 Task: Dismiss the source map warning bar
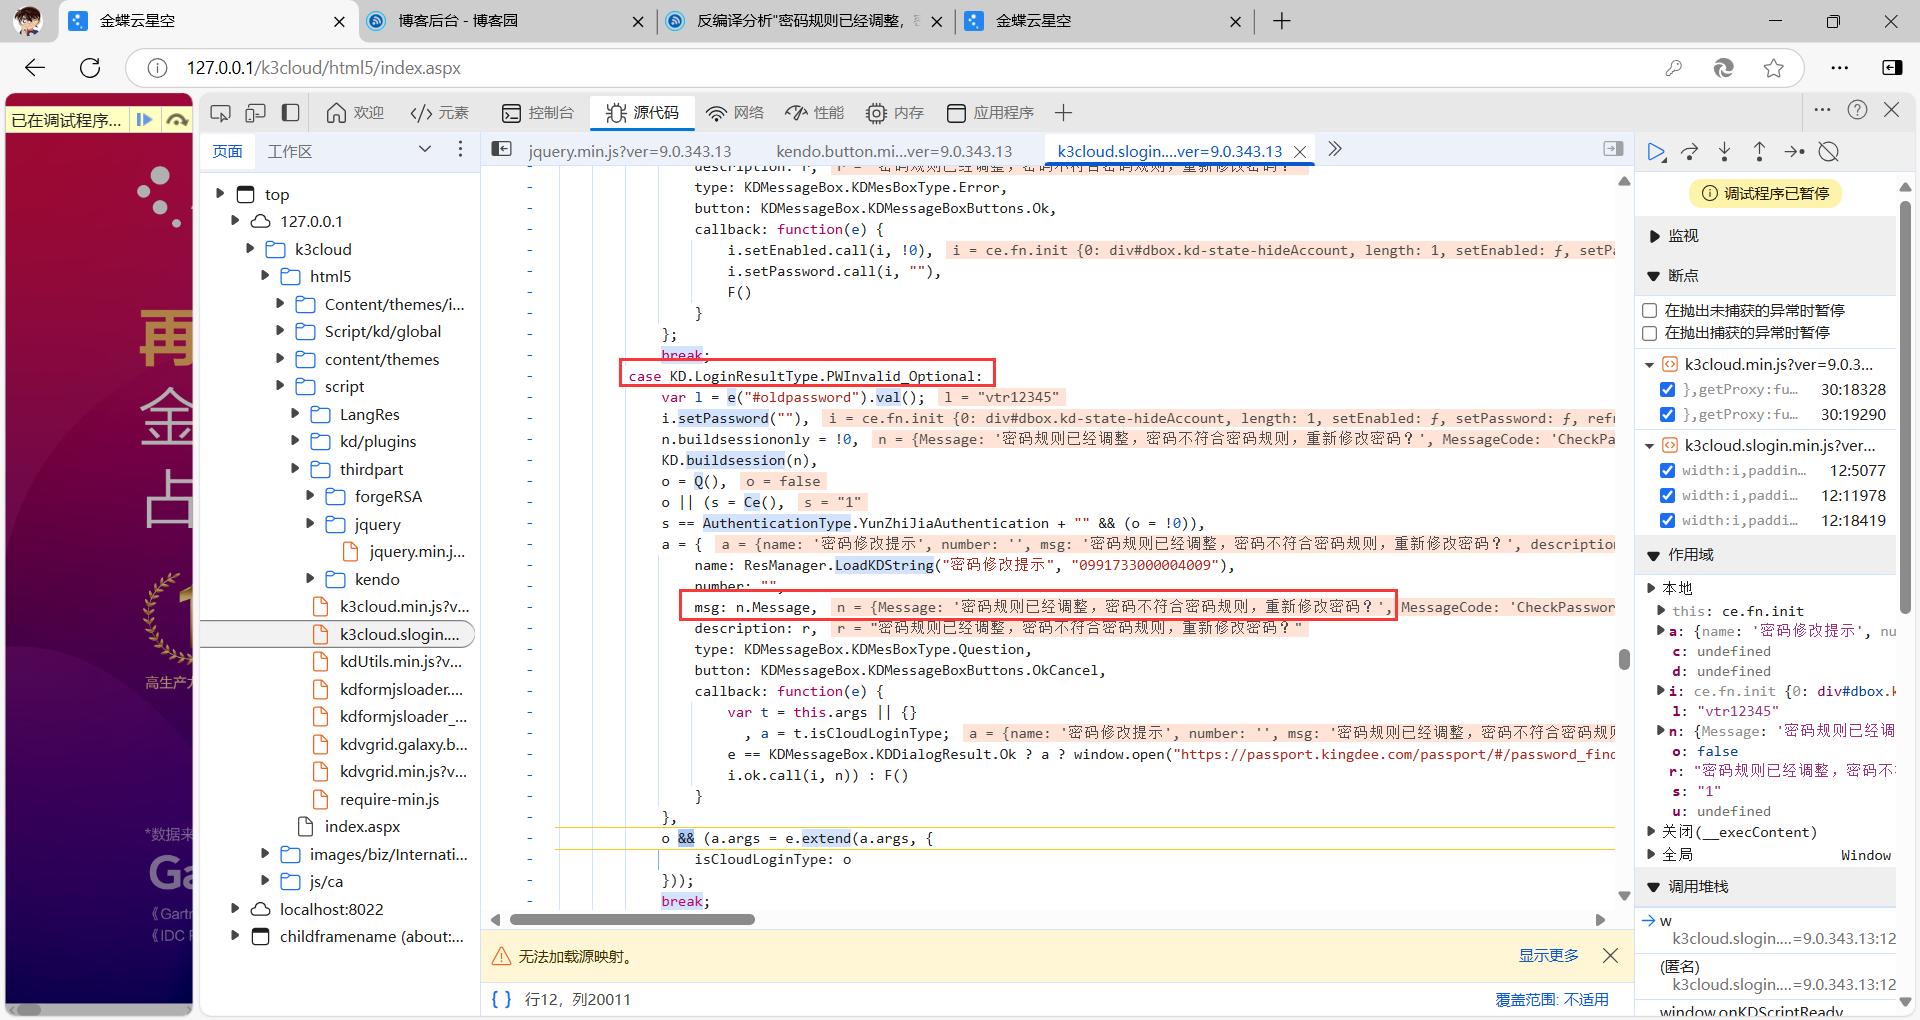tap(1610, 955)
